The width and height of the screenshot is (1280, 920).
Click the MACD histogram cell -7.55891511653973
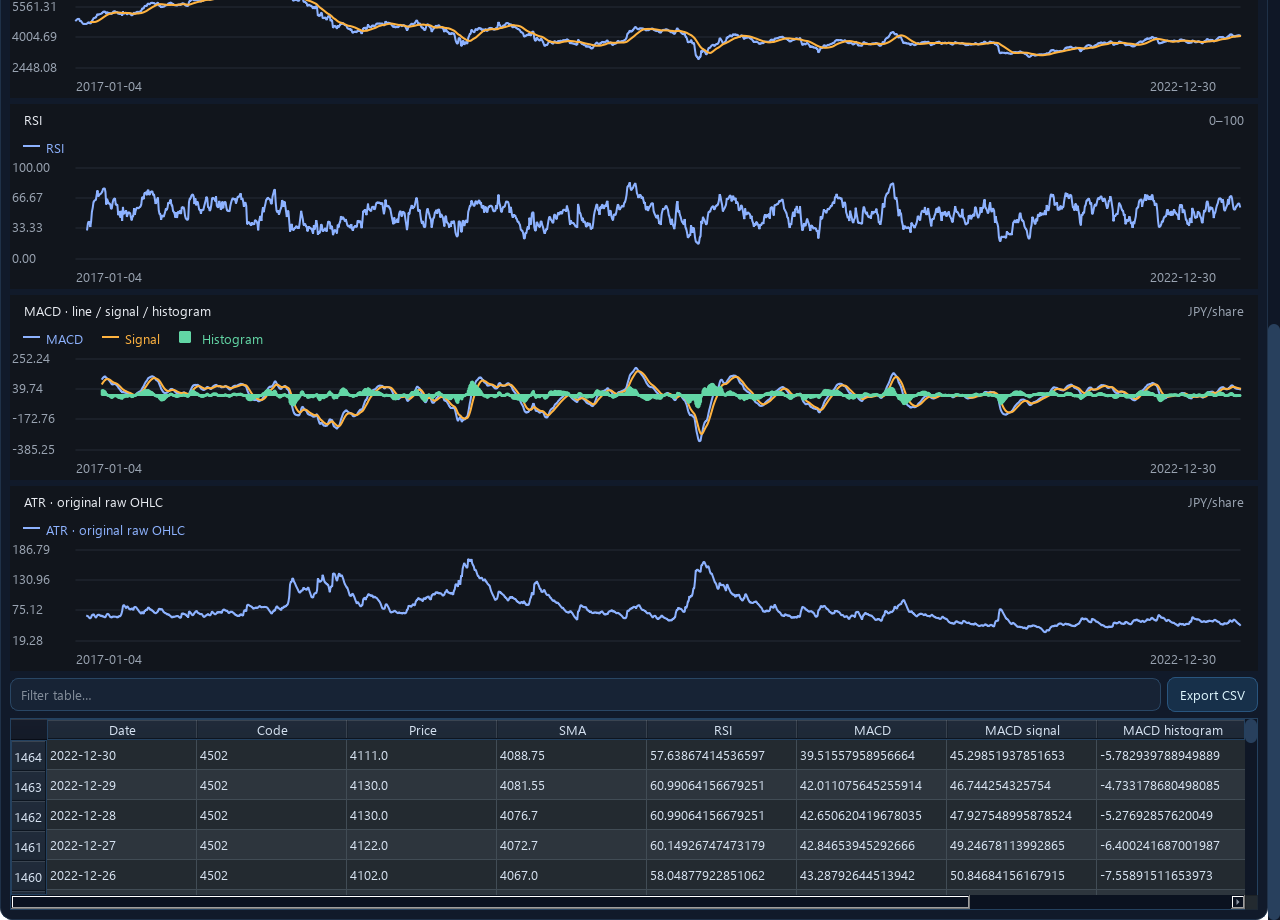pos(1171,875)
